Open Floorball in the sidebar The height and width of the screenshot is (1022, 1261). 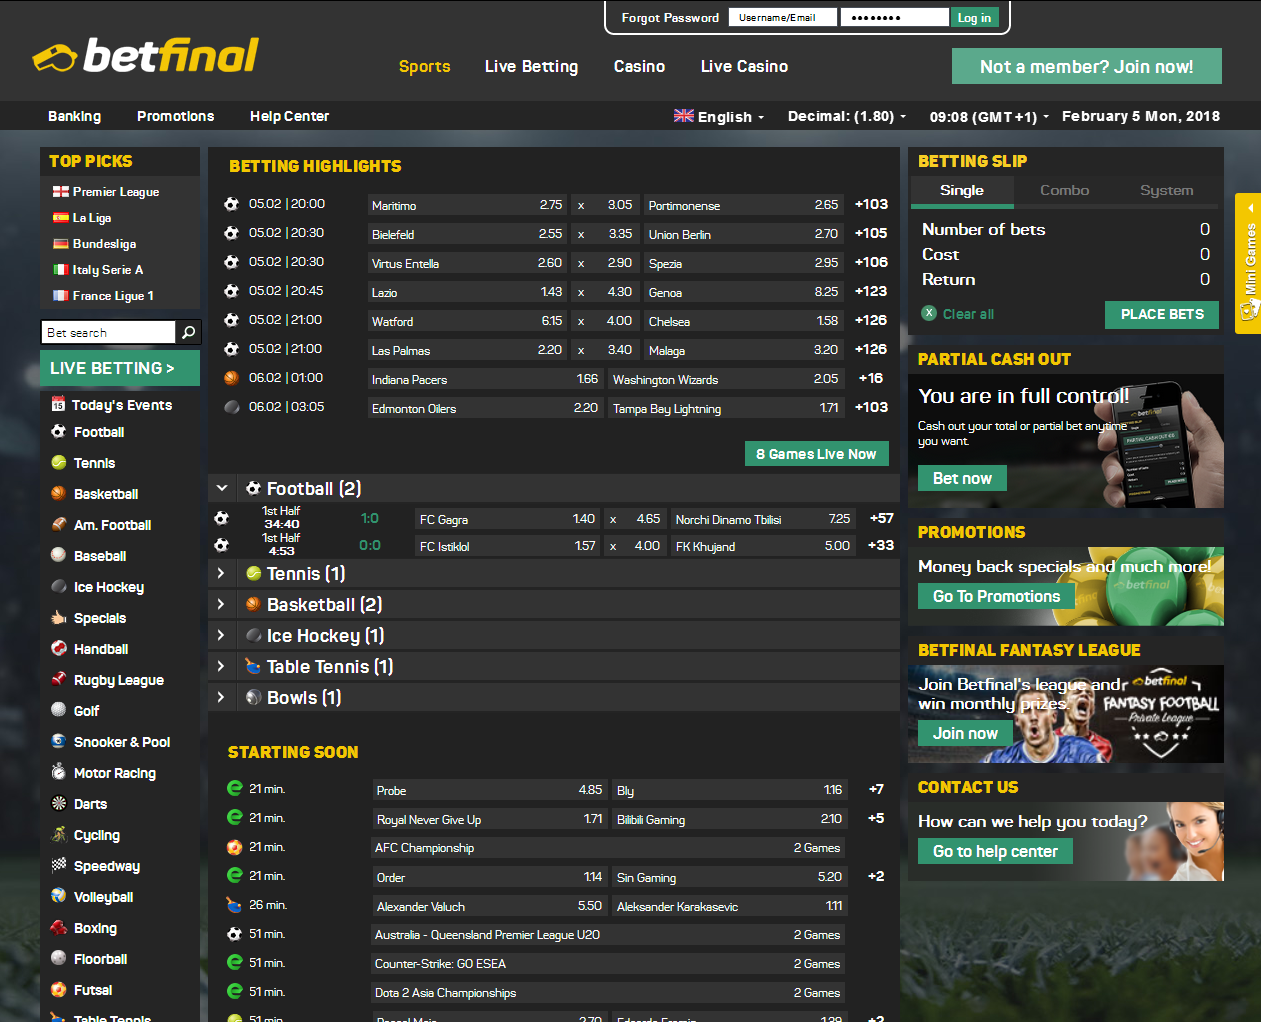tap(100, 959)
